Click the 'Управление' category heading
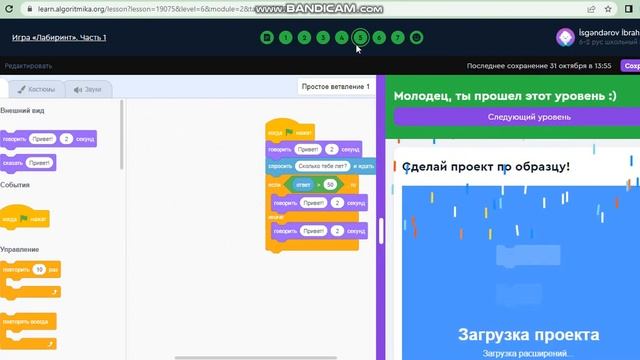This screenshot has height=360, width=640. point(20,249)
